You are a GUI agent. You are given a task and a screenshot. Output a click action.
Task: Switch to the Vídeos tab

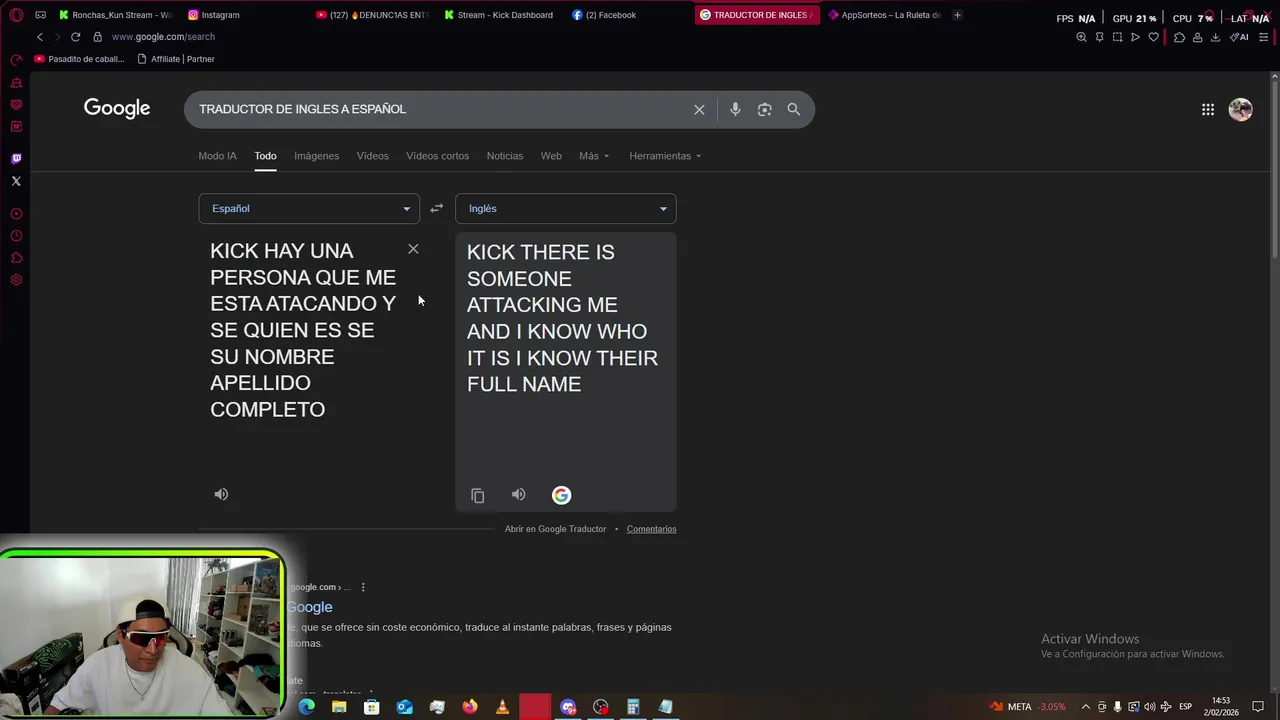pos(372,156)
